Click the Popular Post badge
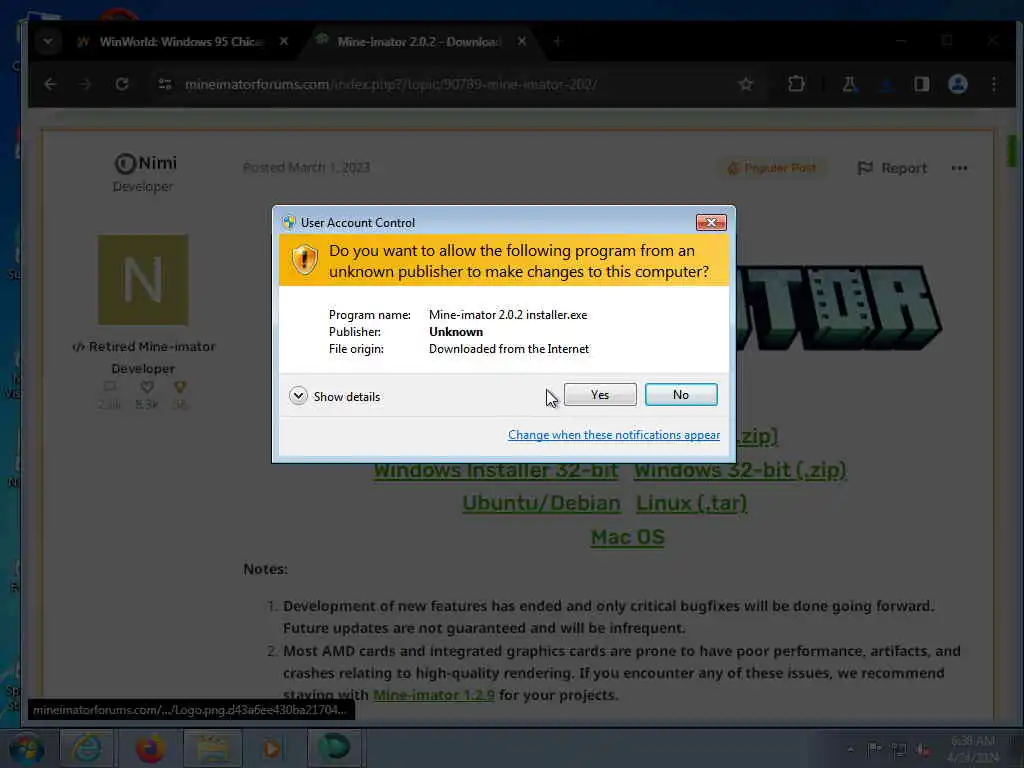Viewport: 1024px width, 768px height. pos(771,168)
